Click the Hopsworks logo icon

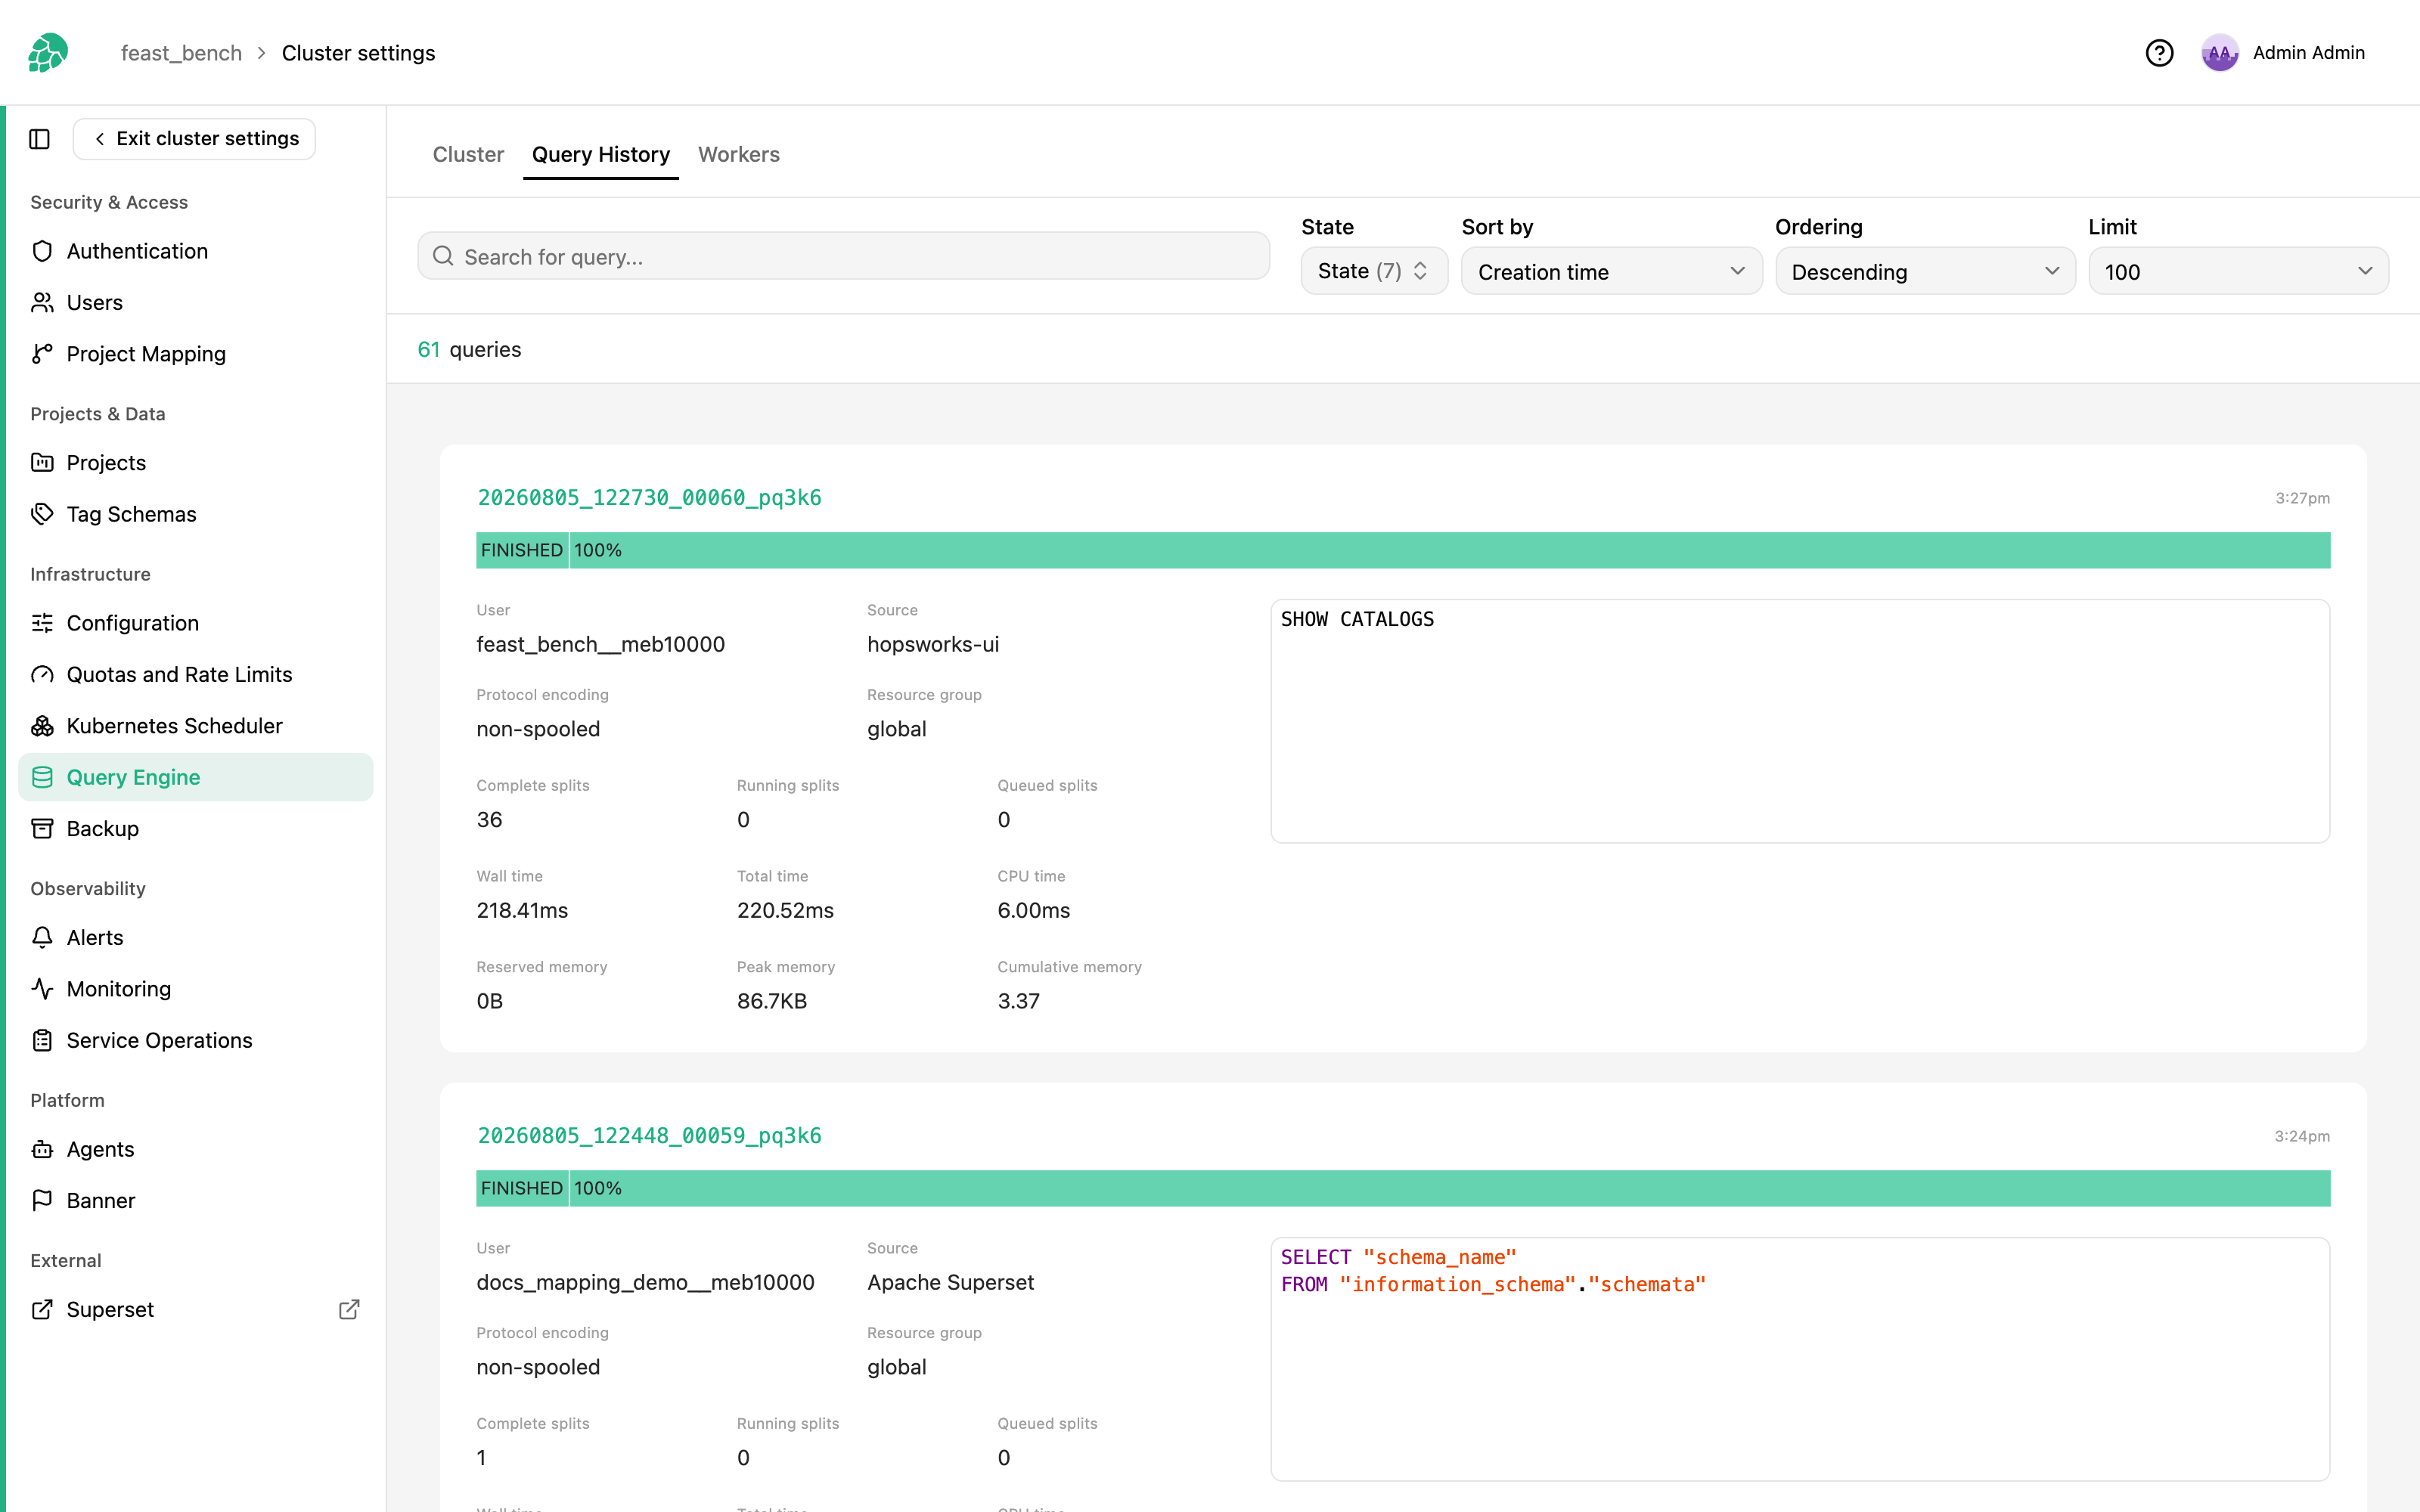coord(47,52)
